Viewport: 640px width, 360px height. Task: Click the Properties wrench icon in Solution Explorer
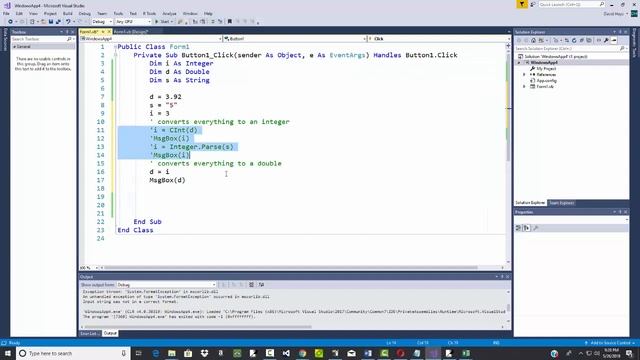tap(607, 40)
